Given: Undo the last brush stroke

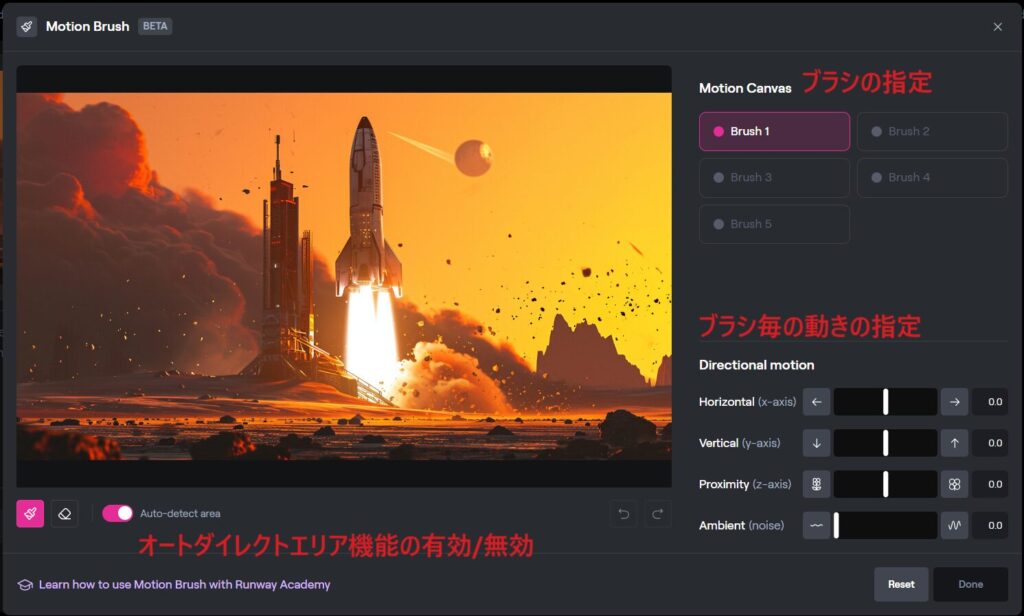Looking at the screenshot, I should tap(624, 514).
